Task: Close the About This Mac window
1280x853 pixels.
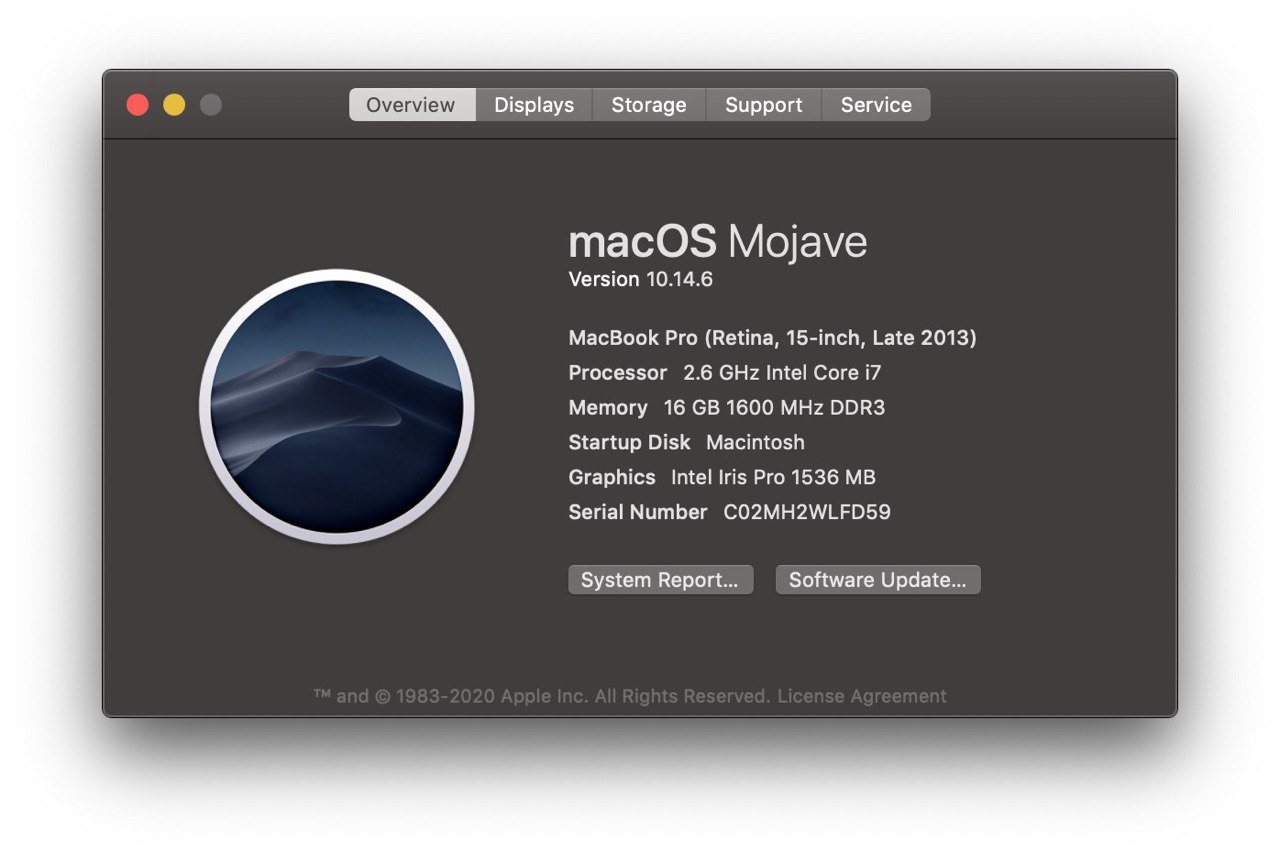Action: pyautogui.click(x=138, y=105)
